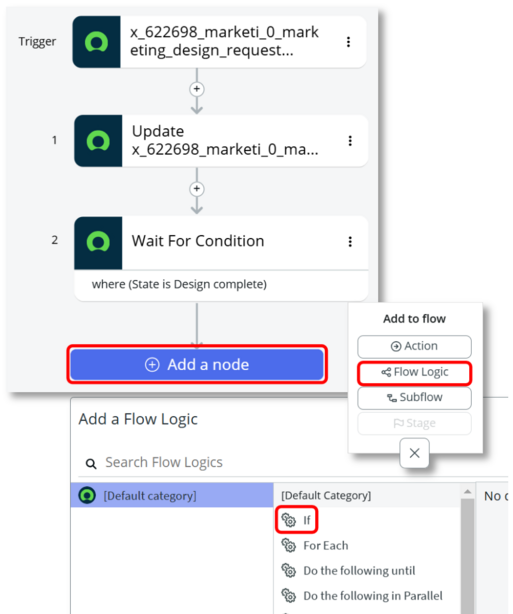Select the If flow logic option

coord(296,520)
